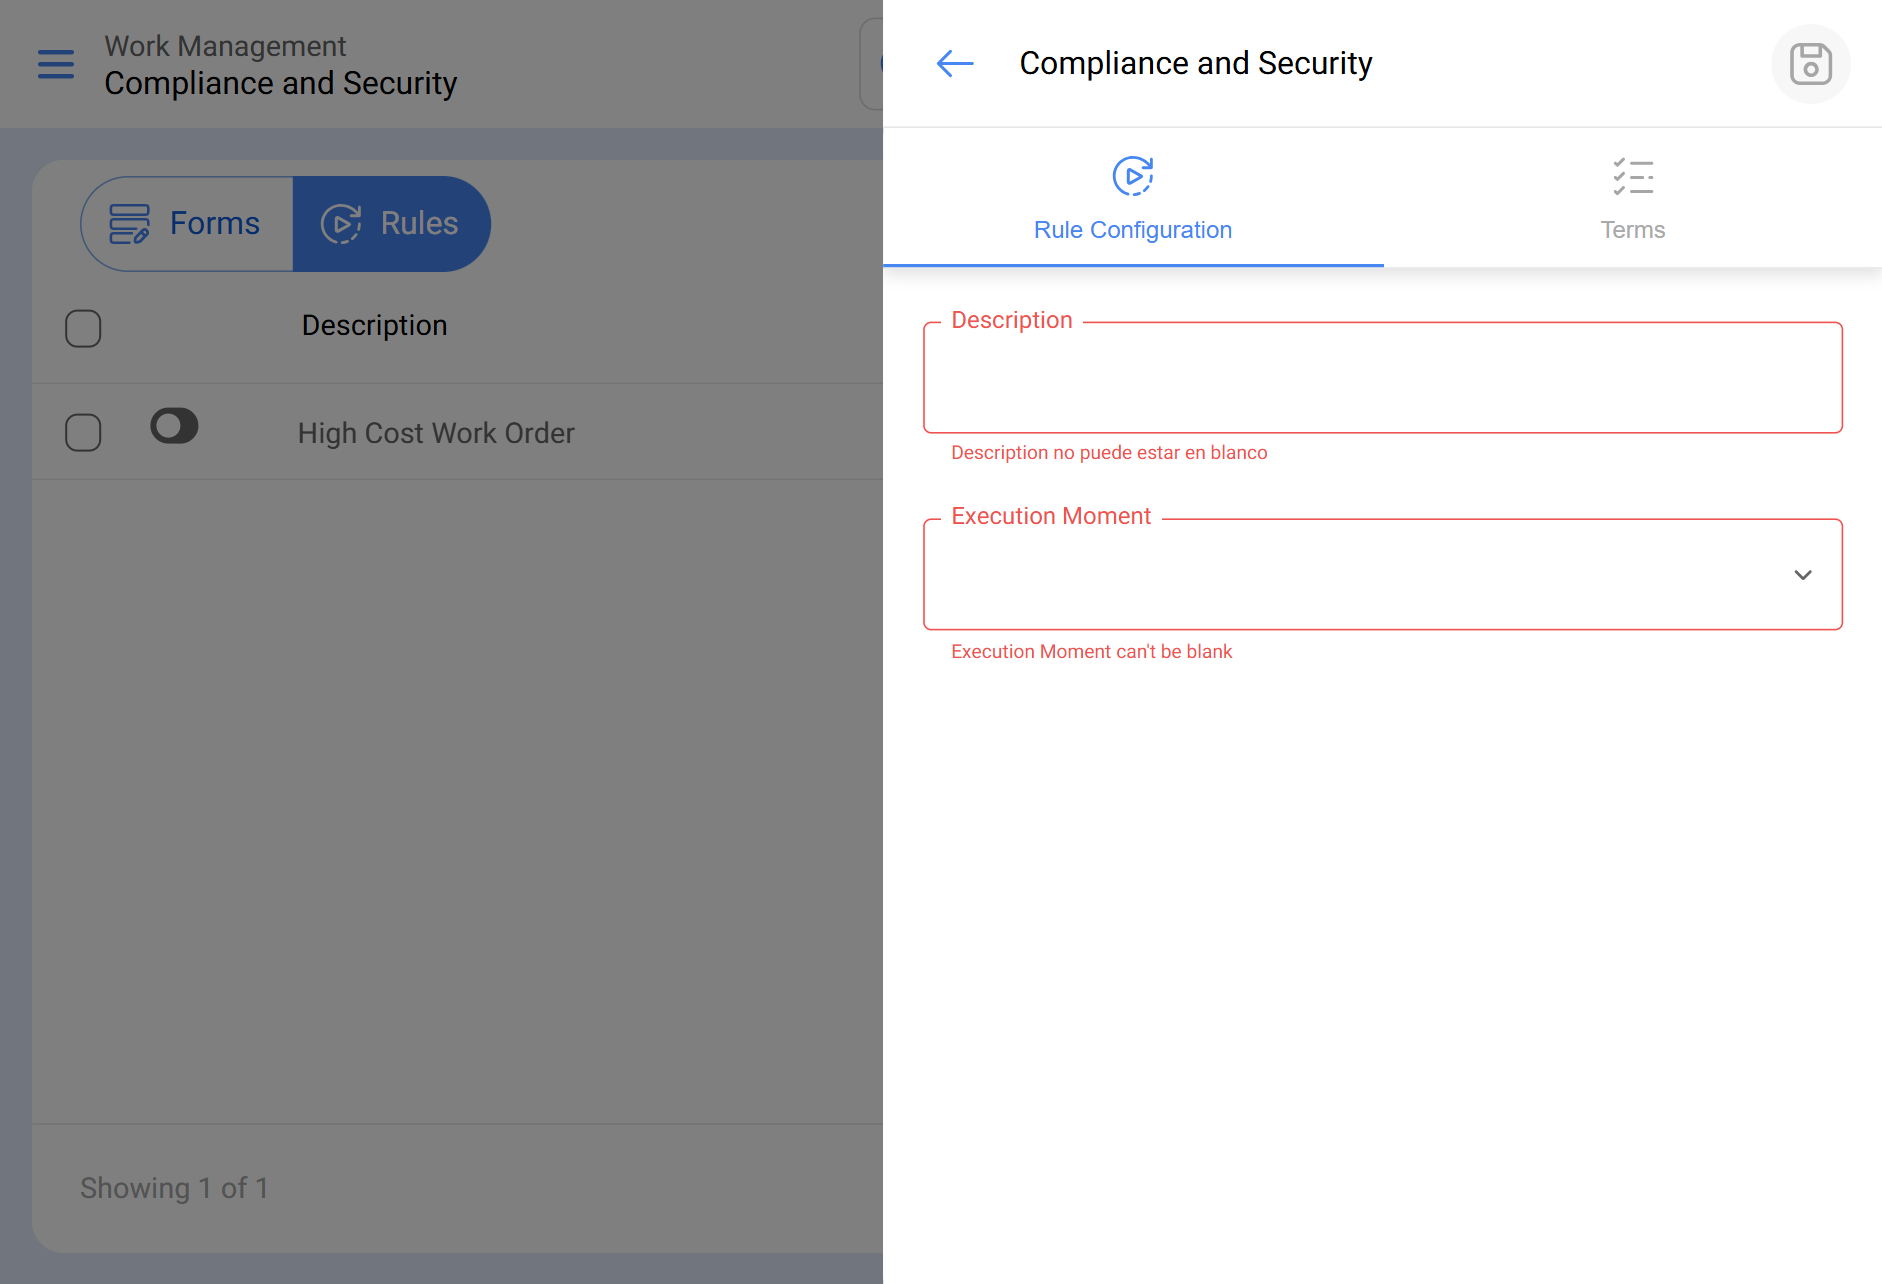
Task: Toggle the High Cost Work Order switch
Action: coord(174,426)
